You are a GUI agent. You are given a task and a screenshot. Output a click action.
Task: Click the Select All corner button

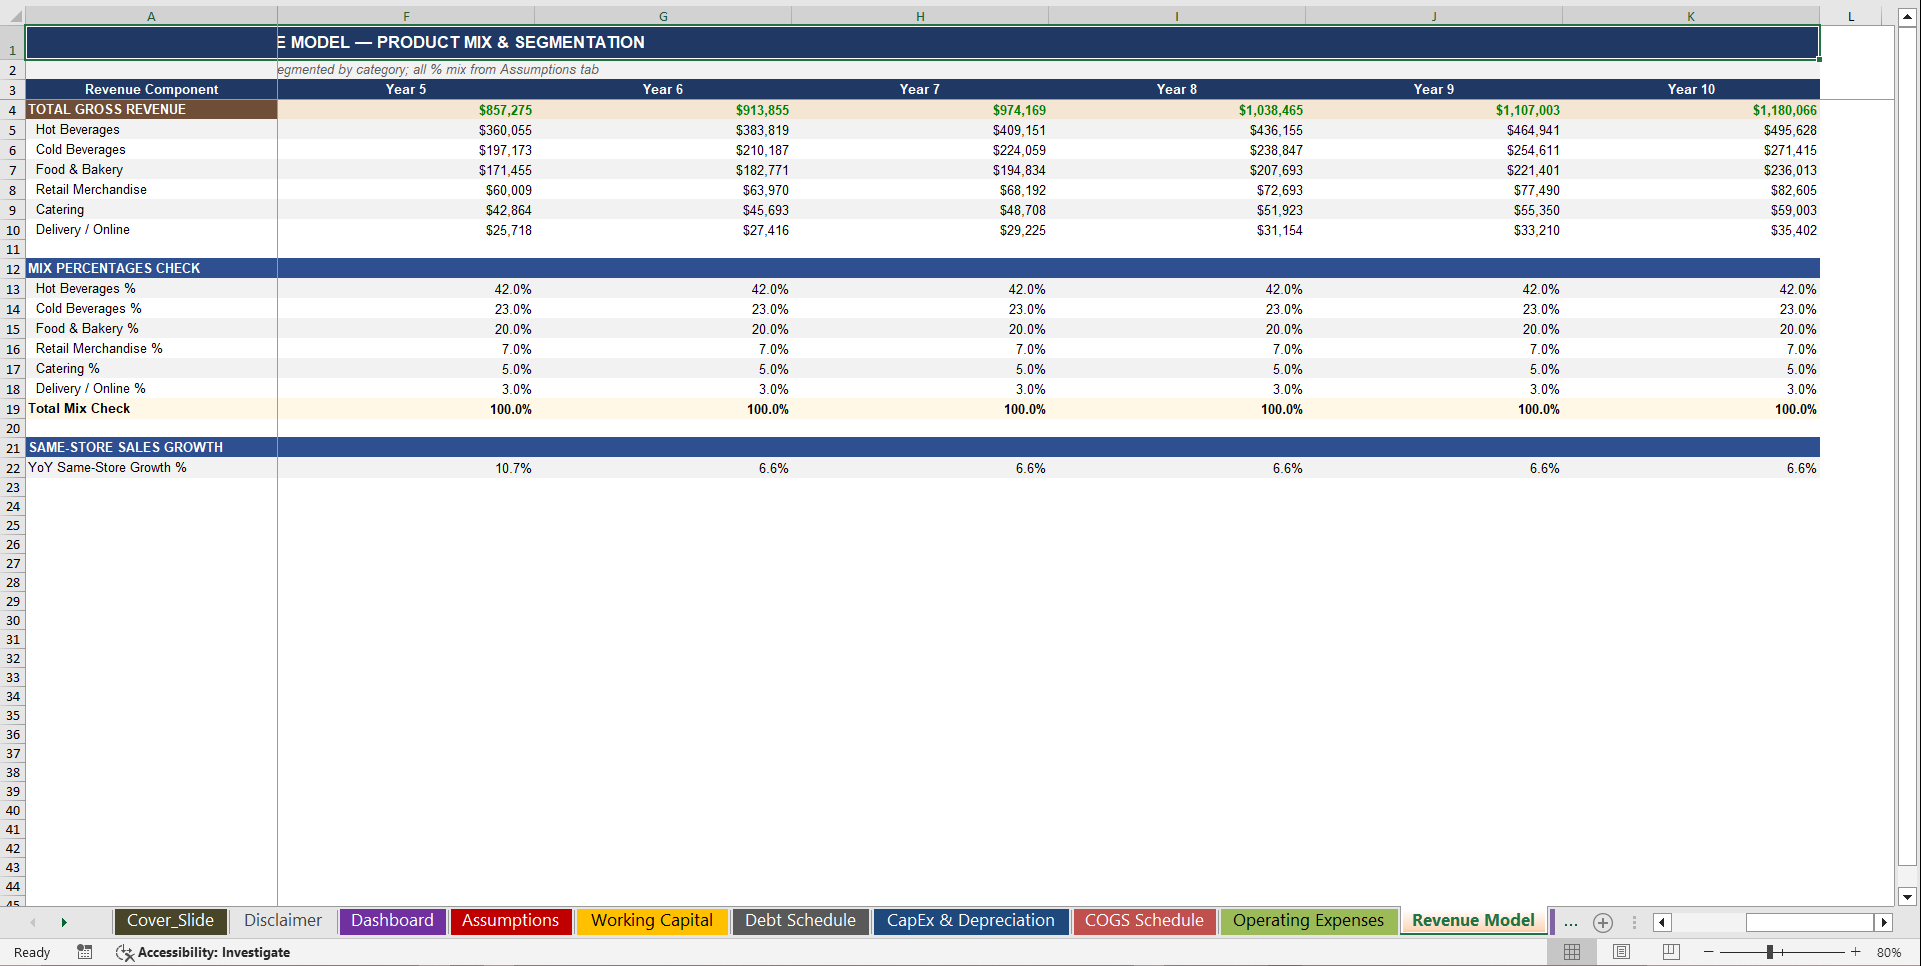click(16, 15)
